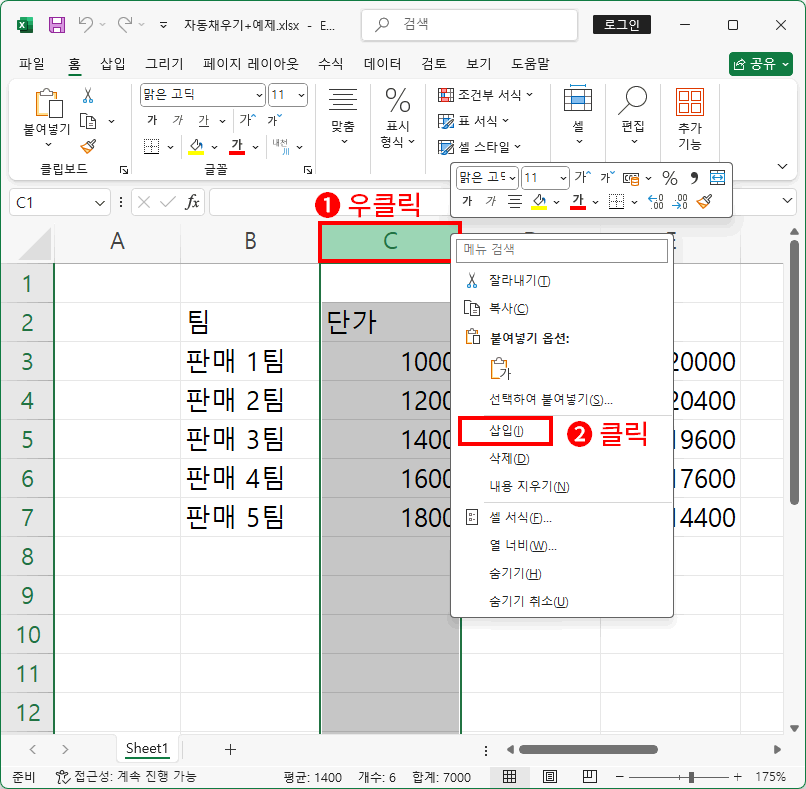Click the 로그인 sign-in button
Viewport: 806px width, 789px height.
click(x=621, y=24)
